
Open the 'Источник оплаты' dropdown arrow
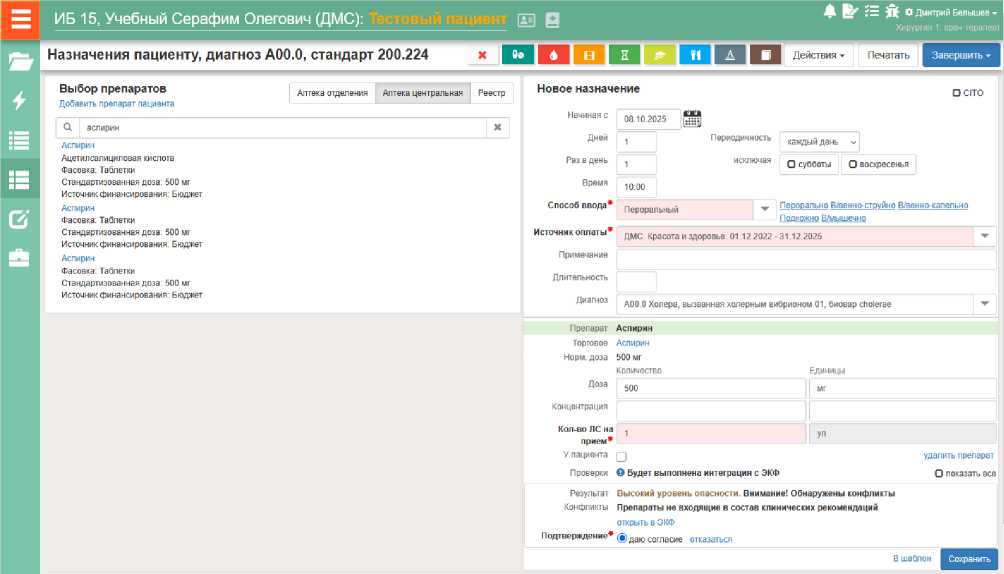(x=984, y=236)
